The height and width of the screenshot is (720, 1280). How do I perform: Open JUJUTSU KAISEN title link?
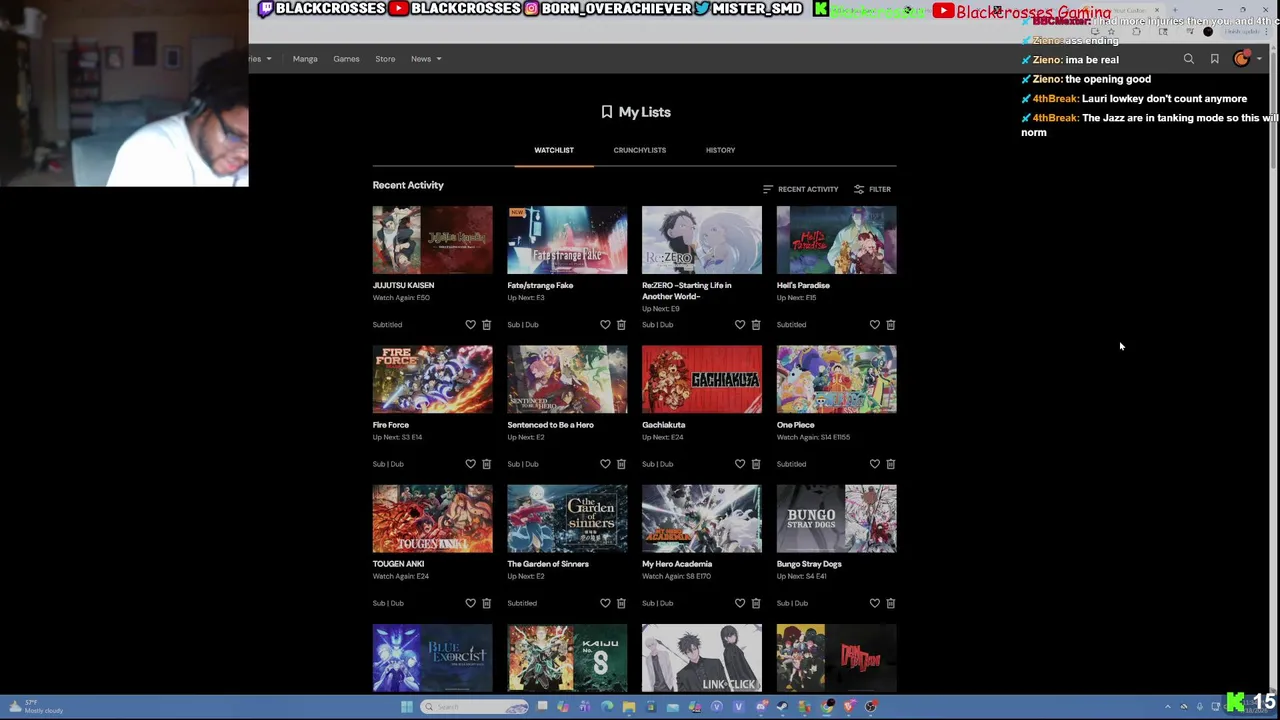tap(404, 285)
